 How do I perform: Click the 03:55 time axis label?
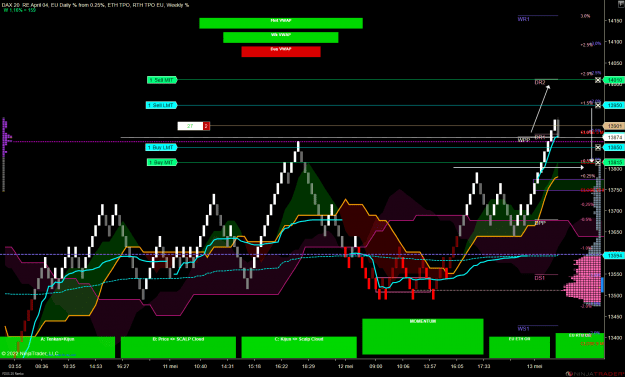(15, 366)
